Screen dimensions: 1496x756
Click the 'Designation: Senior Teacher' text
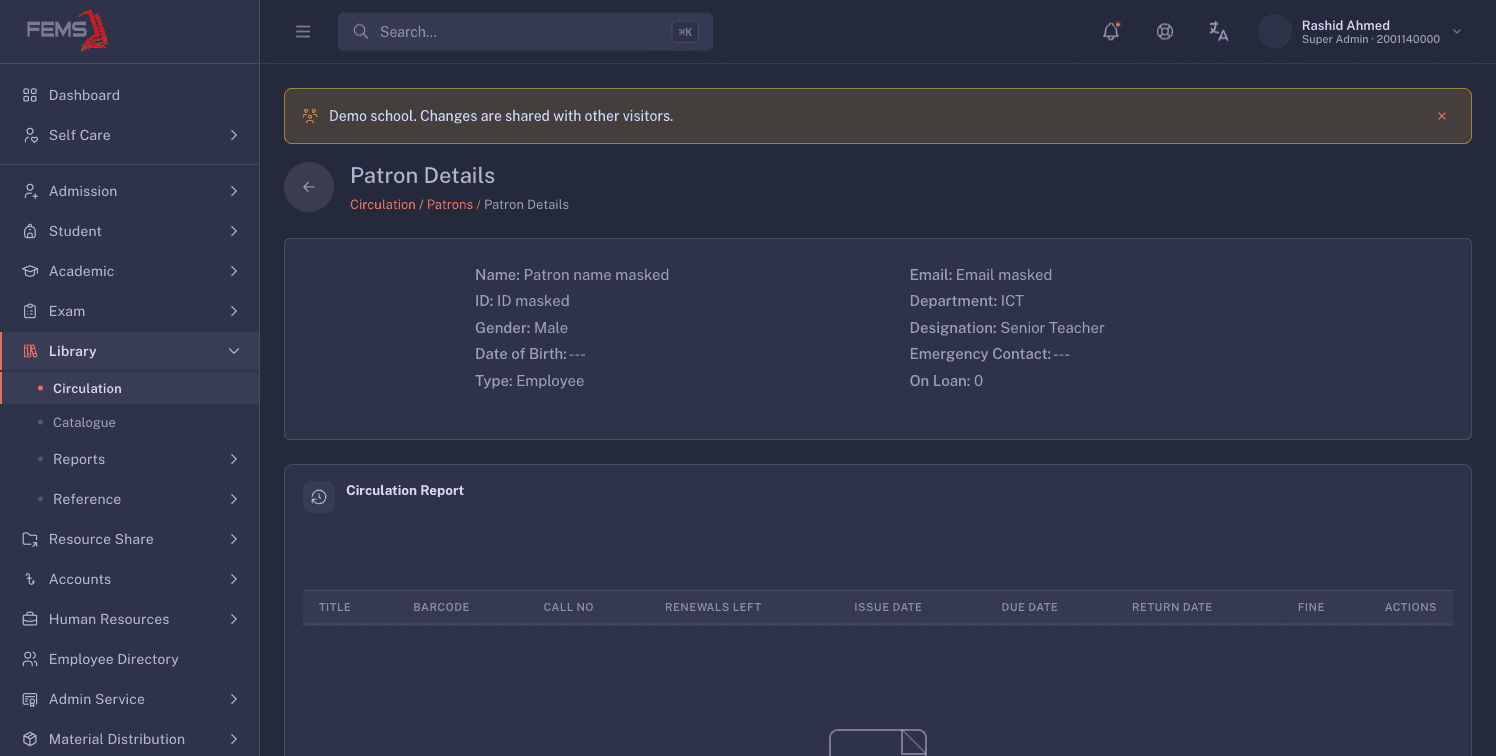(1007, 328)
